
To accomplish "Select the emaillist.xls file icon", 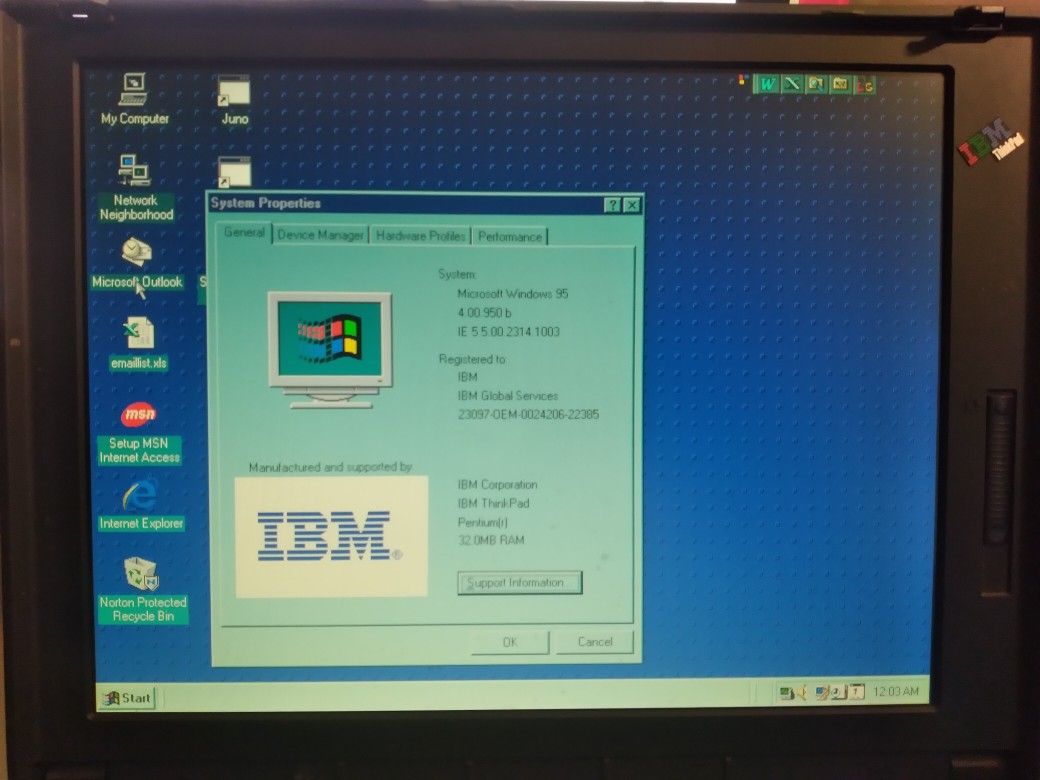I will tap(139, 344).
